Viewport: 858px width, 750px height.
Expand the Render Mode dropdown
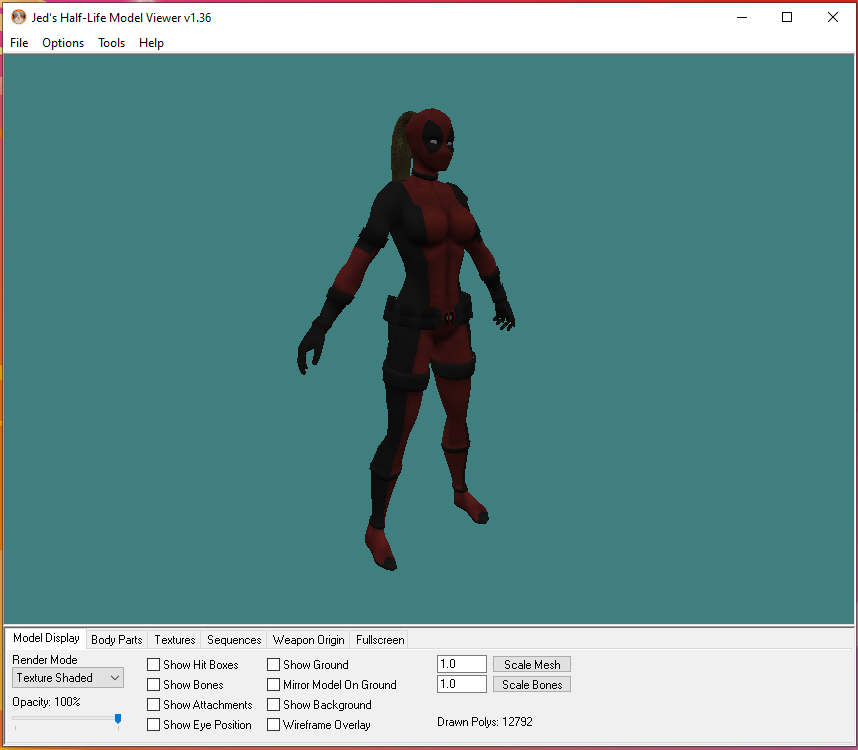(x=68, y=678)
